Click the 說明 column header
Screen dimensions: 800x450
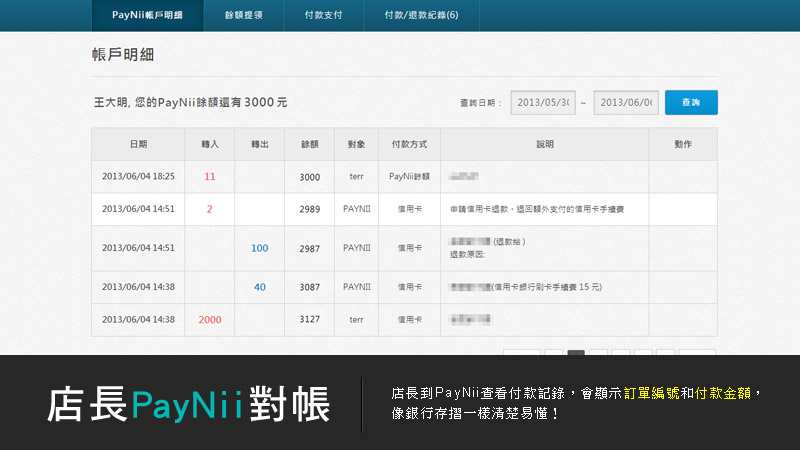[544, 145]
